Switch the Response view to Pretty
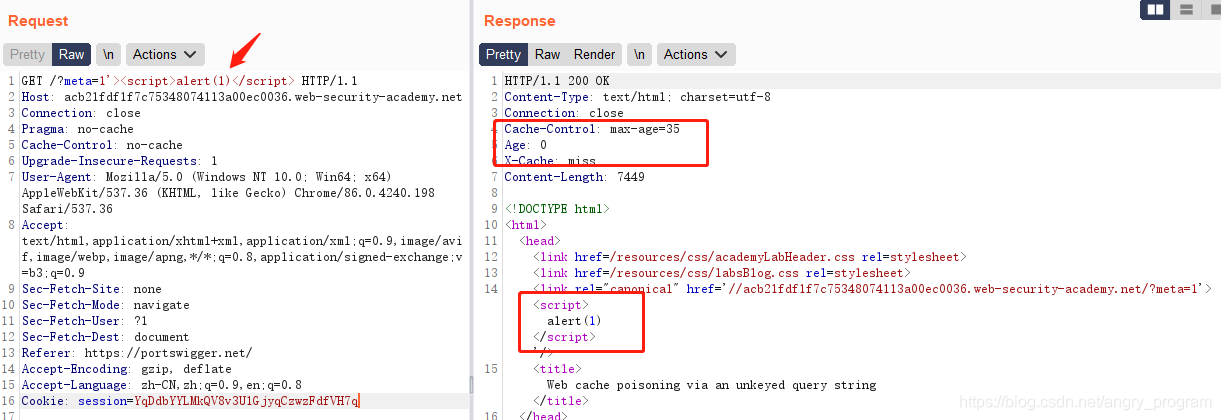The width and height of the screenshot is (1221, 420). pyautogui.click(x=503, y=55)
